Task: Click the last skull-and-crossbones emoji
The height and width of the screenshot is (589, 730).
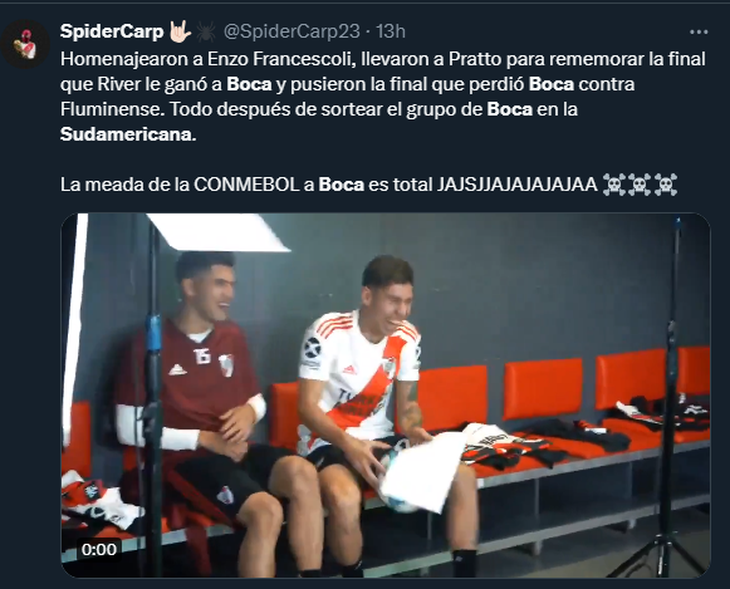Action: pyautogui.click(x=666, y=184)
